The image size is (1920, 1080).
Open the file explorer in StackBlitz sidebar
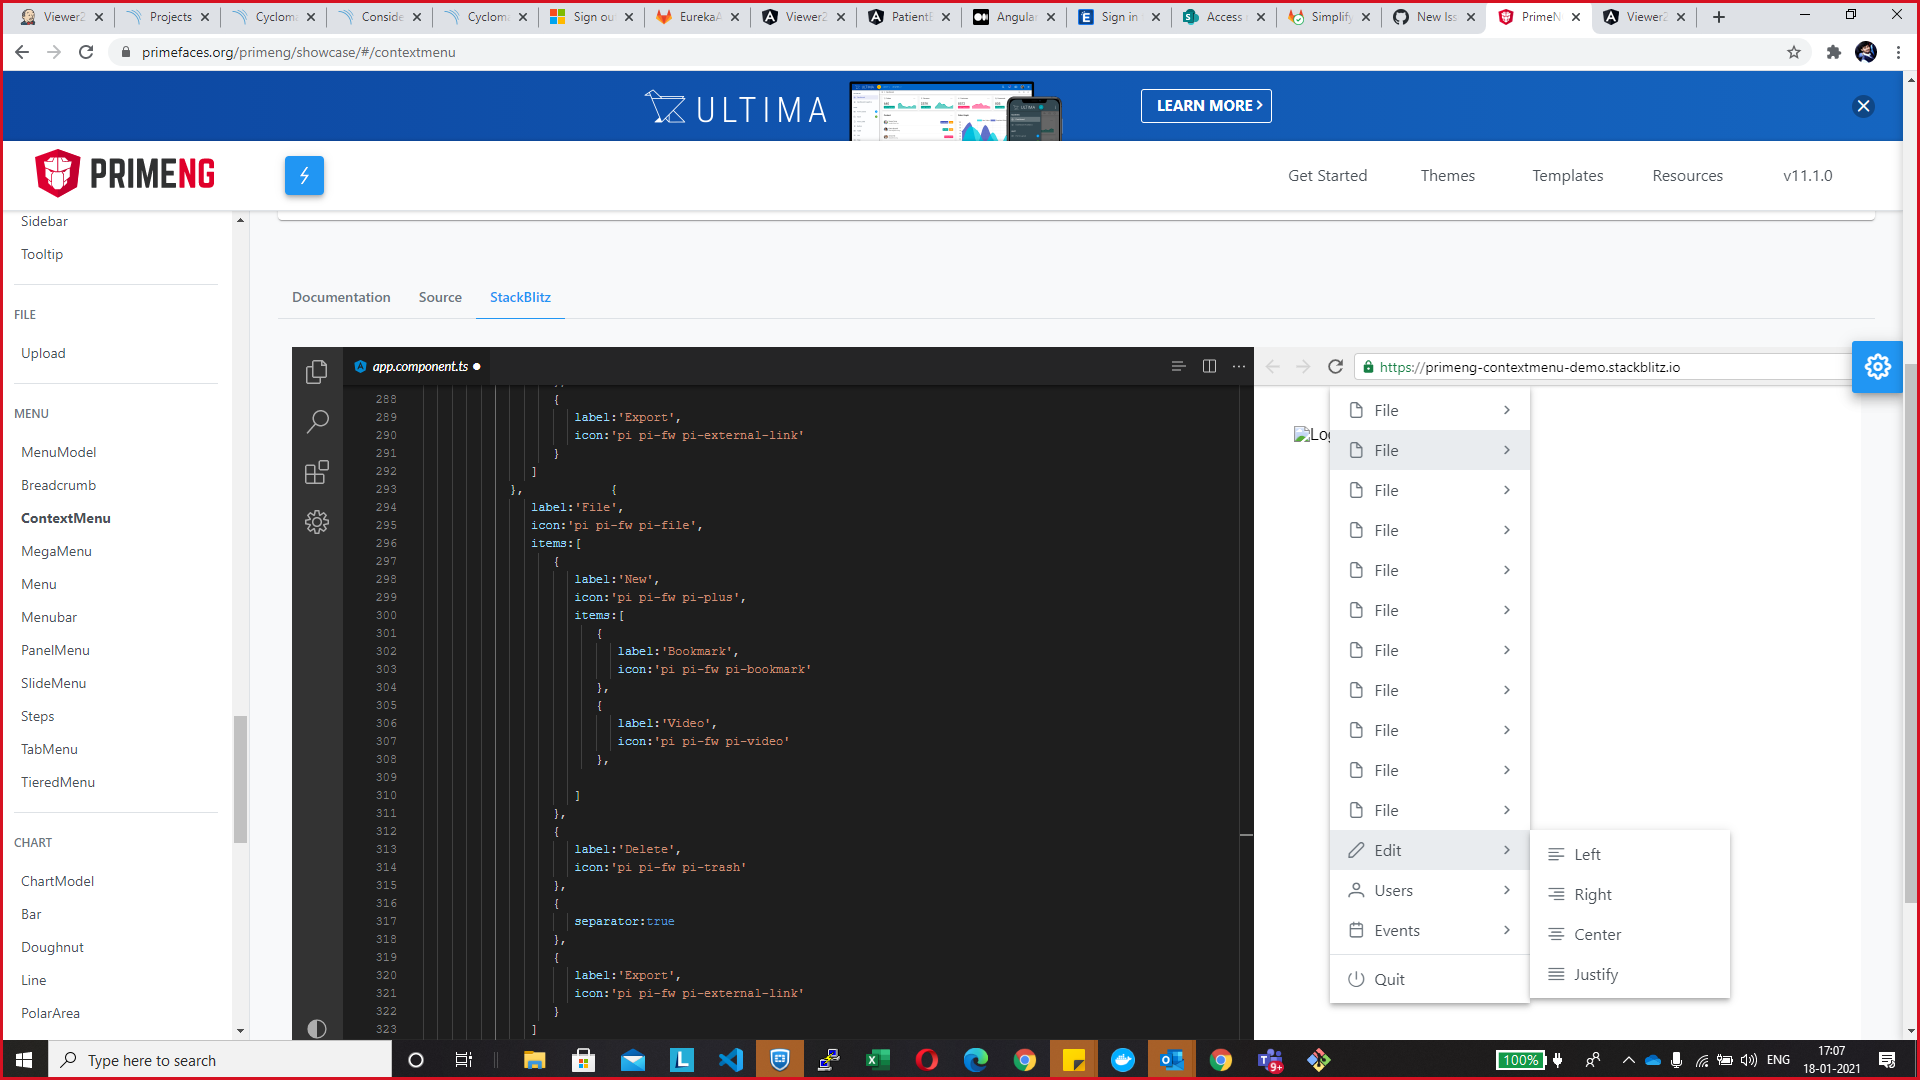pos(317,371)
